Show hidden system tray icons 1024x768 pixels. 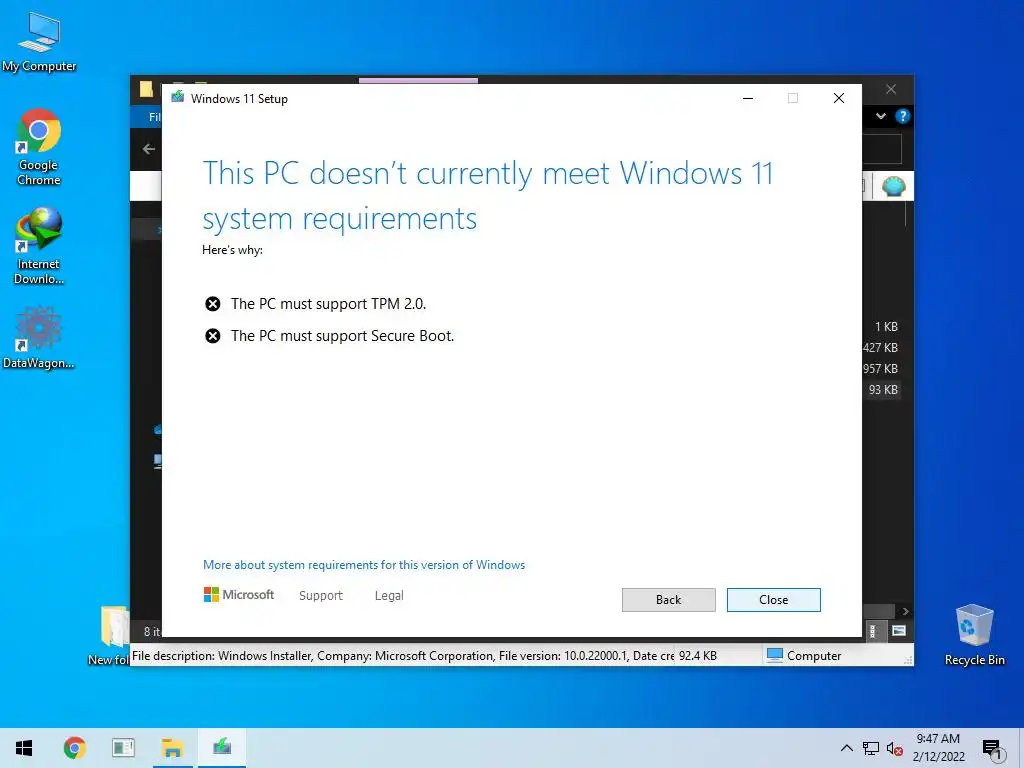point(846,748)
